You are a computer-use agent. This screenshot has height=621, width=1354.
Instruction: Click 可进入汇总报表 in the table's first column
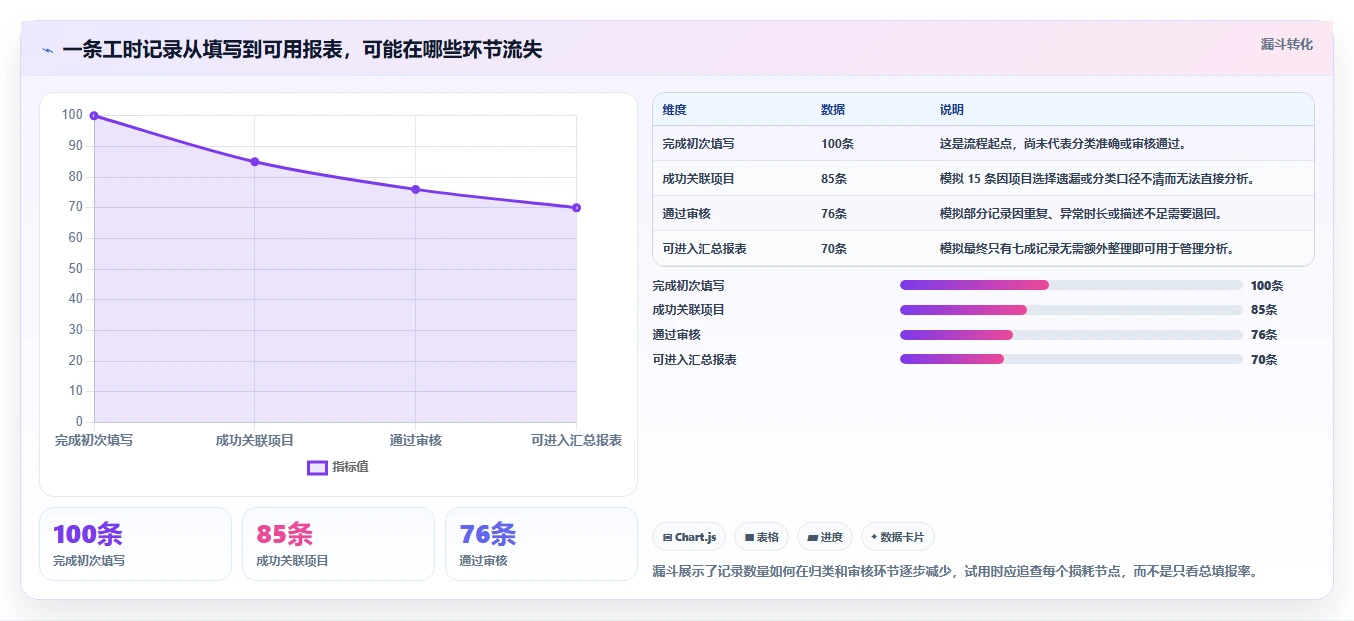click(704, 249)
